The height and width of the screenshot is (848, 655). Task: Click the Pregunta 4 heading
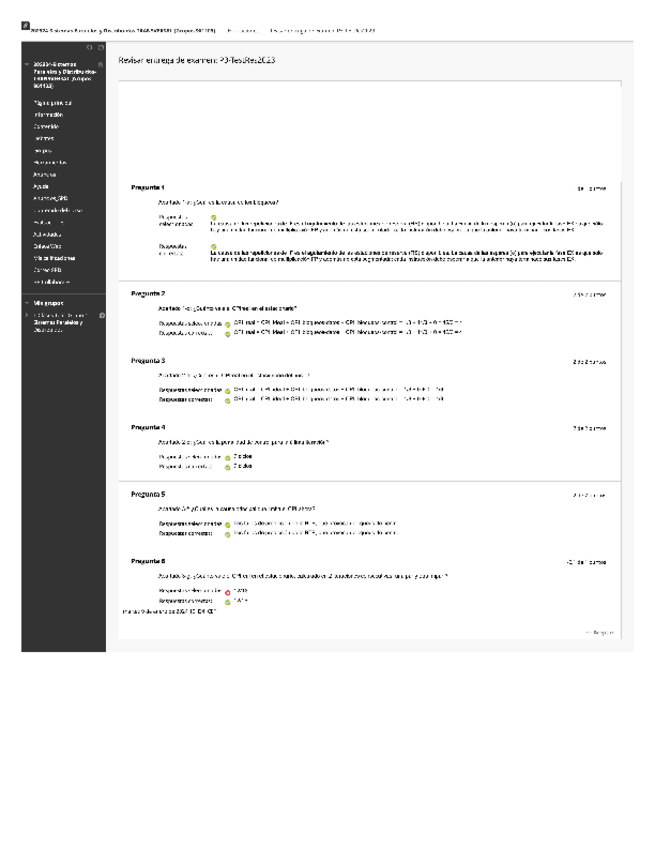pos(148,427)
